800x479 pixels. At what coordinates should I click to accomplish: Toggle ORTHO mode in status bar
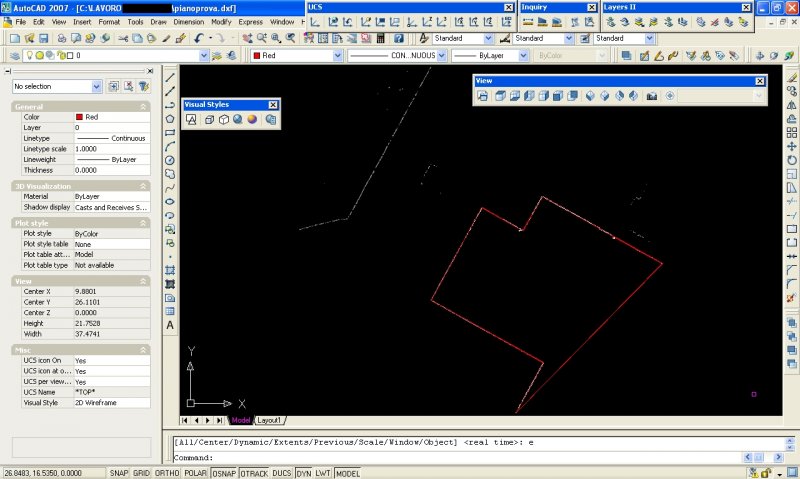click(x=167, y=473)
